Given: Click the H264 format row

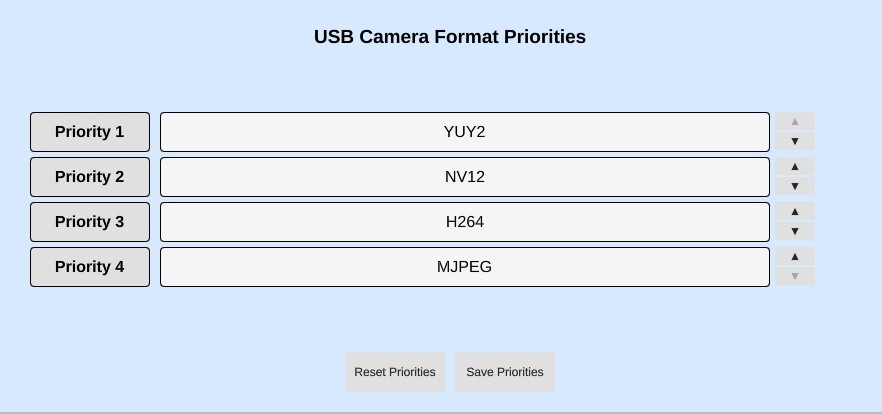Looking at the screenshot, I should 465,222.
